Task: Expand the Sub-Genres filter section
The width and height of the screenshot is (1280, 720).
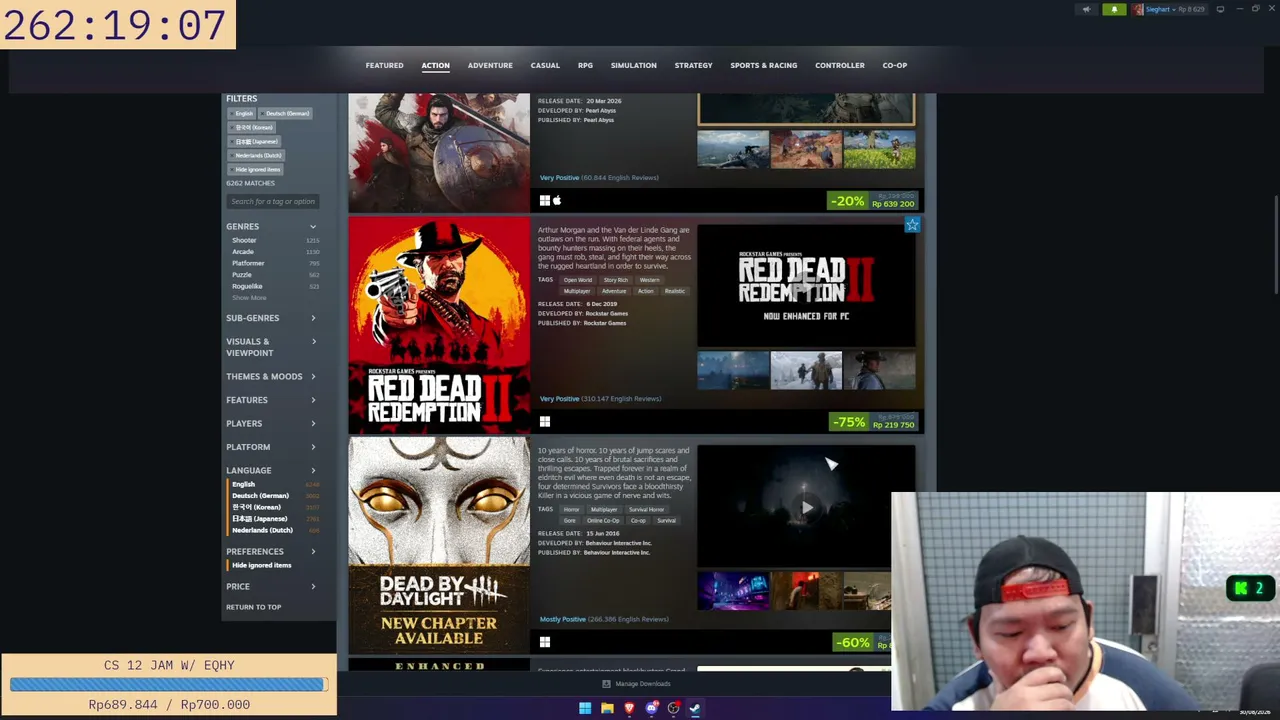Action: [271, 318]
